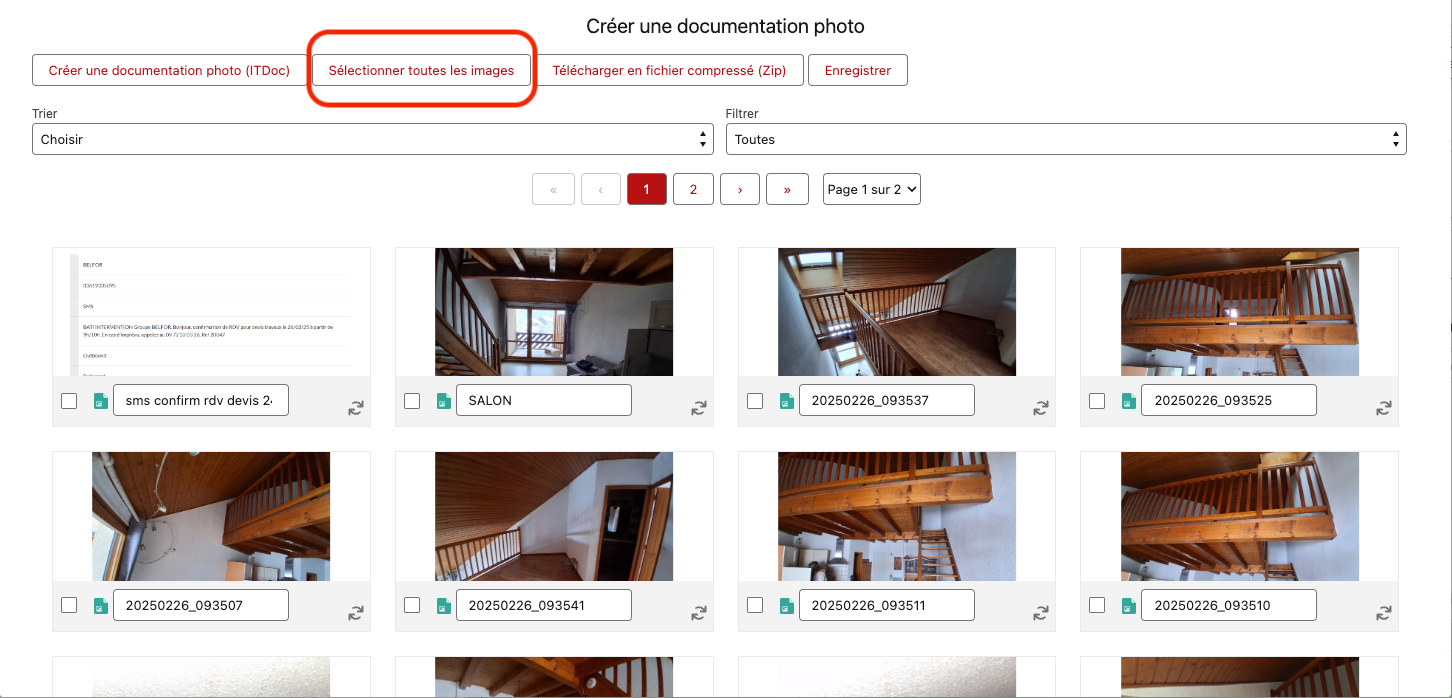Screen dimensions: 1452x698
Task: Open the 20250226_093537 photo thumbnail
Action: pyautogui.click(x=897, y=312)
